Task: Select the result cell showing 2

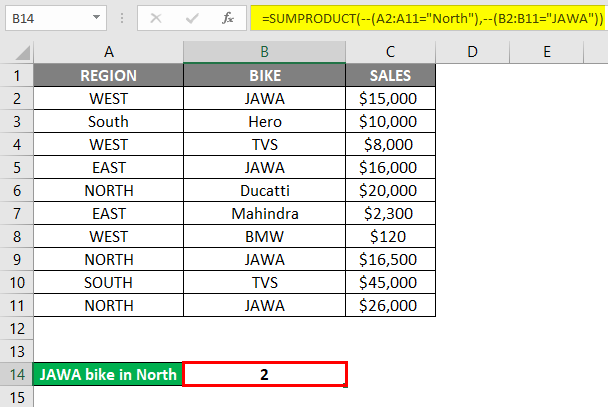Action: click(x=264, y=374)
